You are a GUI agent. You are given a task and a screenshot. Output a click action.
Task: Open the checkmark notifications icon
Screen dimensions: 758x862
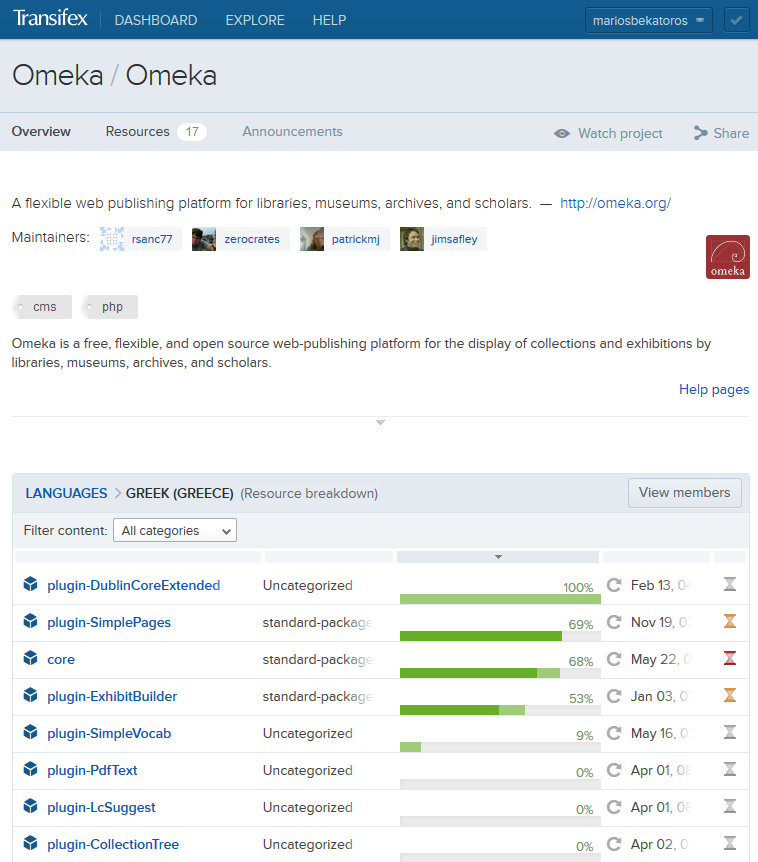737,20
